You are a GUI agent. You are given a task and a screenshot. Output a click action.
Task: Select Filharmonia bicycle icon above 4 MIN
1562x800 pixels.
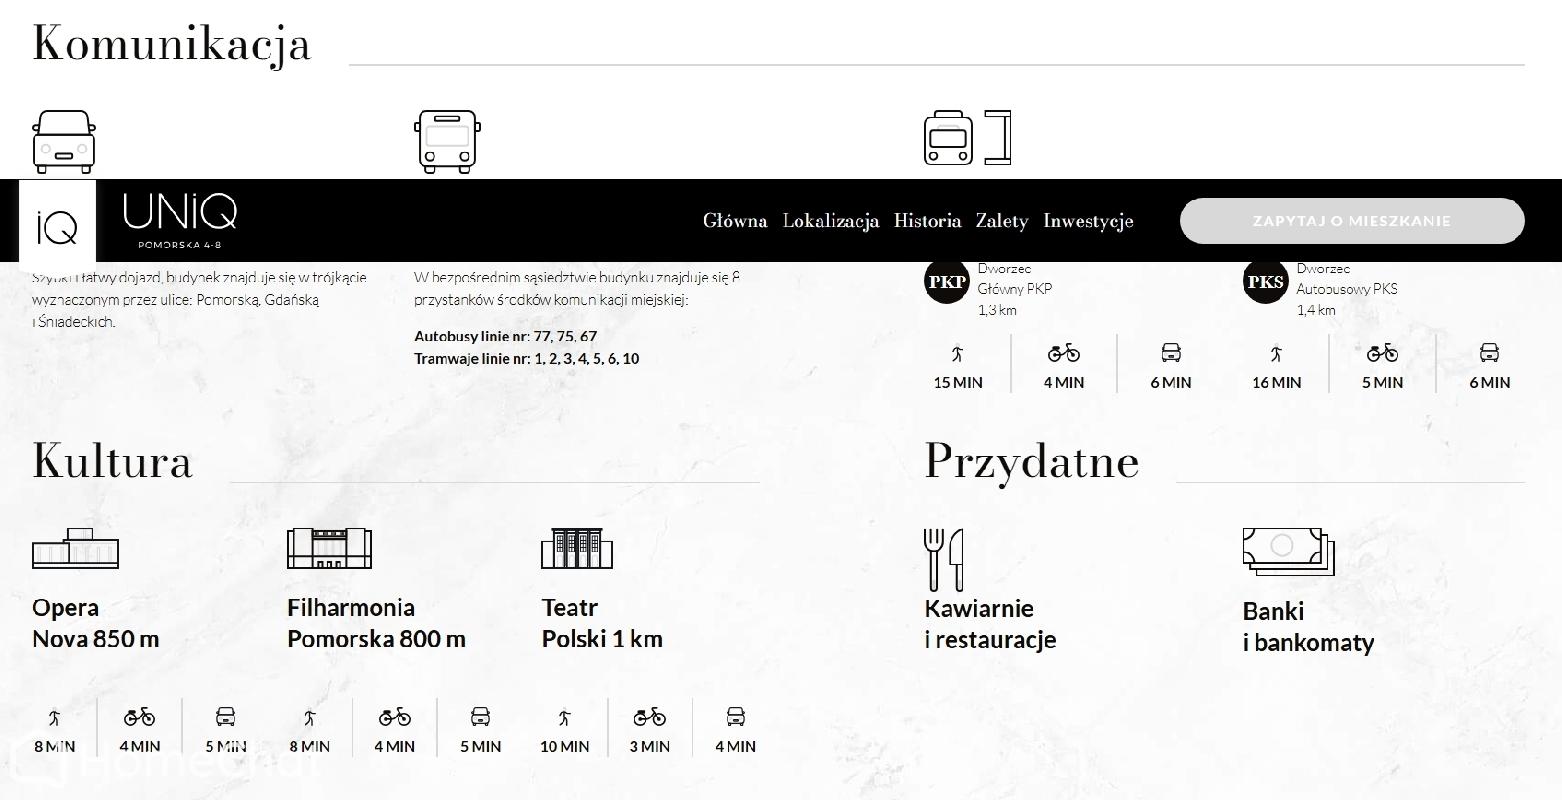point(395,717)
